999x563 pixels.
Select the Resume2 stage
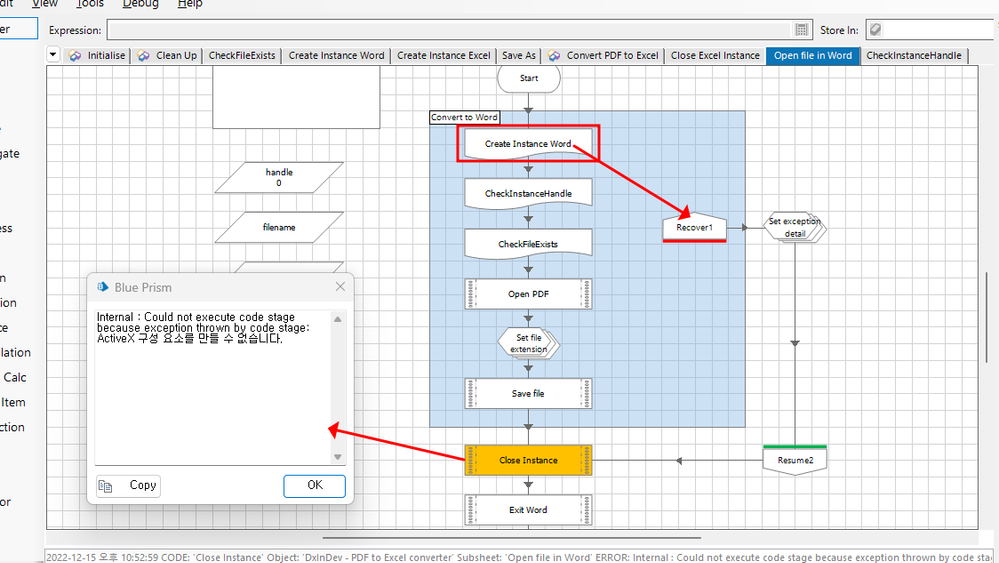point(795,461)
